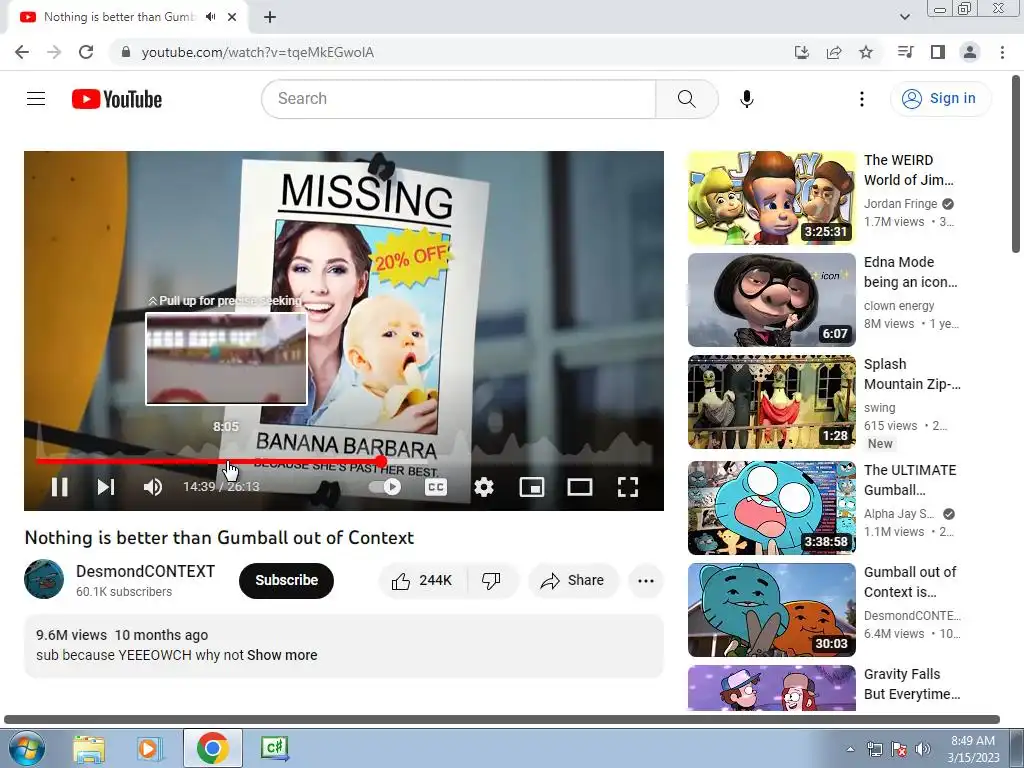Open system volume tray icon

923,749
